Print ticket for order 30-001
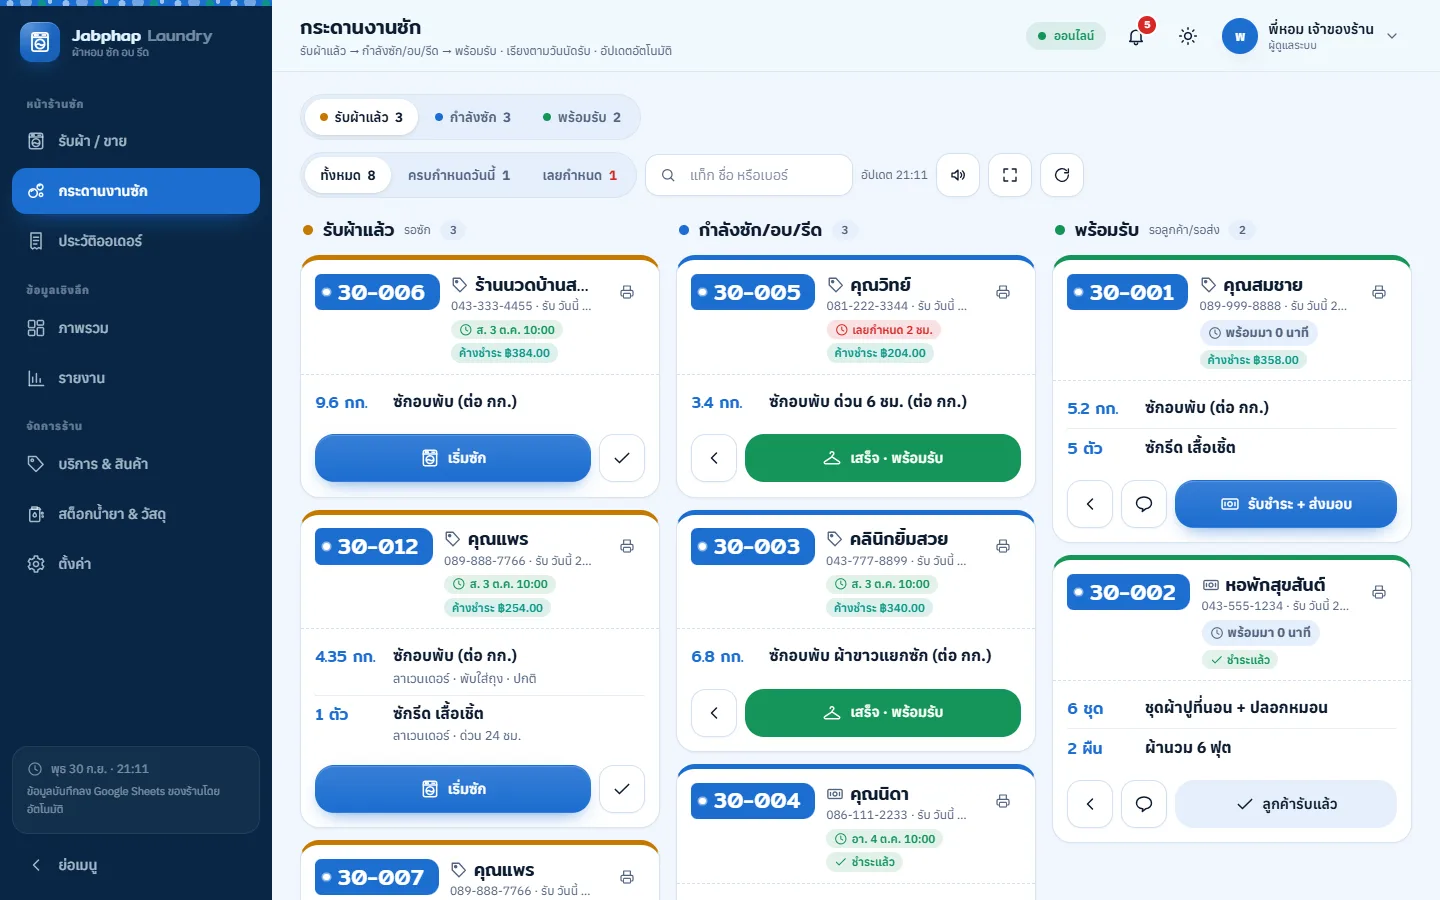The width and height of the screenshot is (1440, 900). click(1379, 292)
